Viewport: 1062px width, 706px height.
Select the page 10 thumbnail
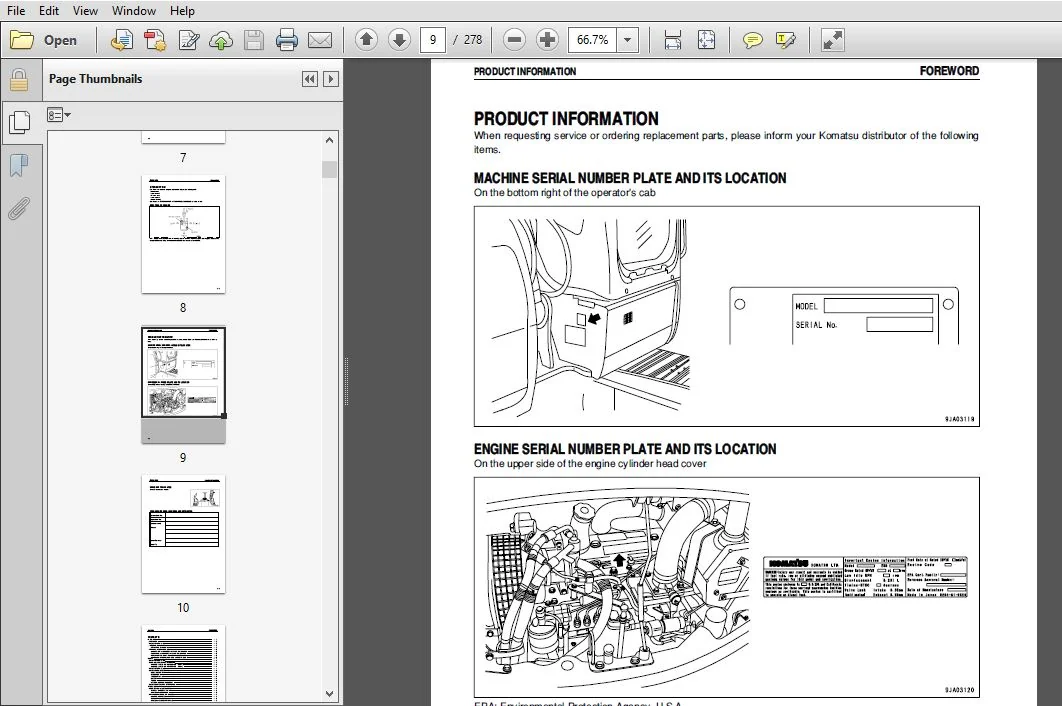[x=183, y=535]
